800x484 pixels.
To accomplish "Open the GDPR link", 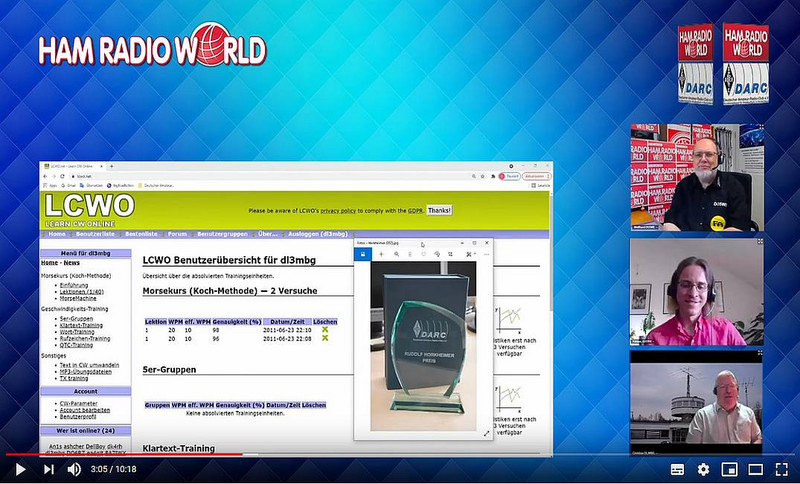I will (x=415, y=211).
